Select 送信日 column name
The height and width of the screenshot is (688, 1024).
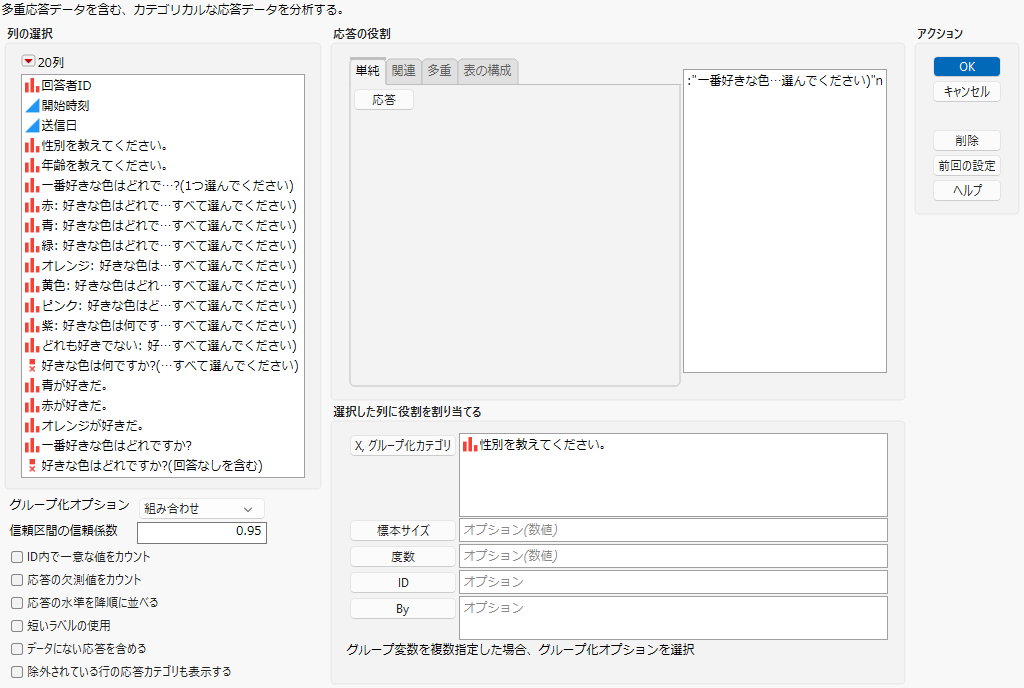59,125
